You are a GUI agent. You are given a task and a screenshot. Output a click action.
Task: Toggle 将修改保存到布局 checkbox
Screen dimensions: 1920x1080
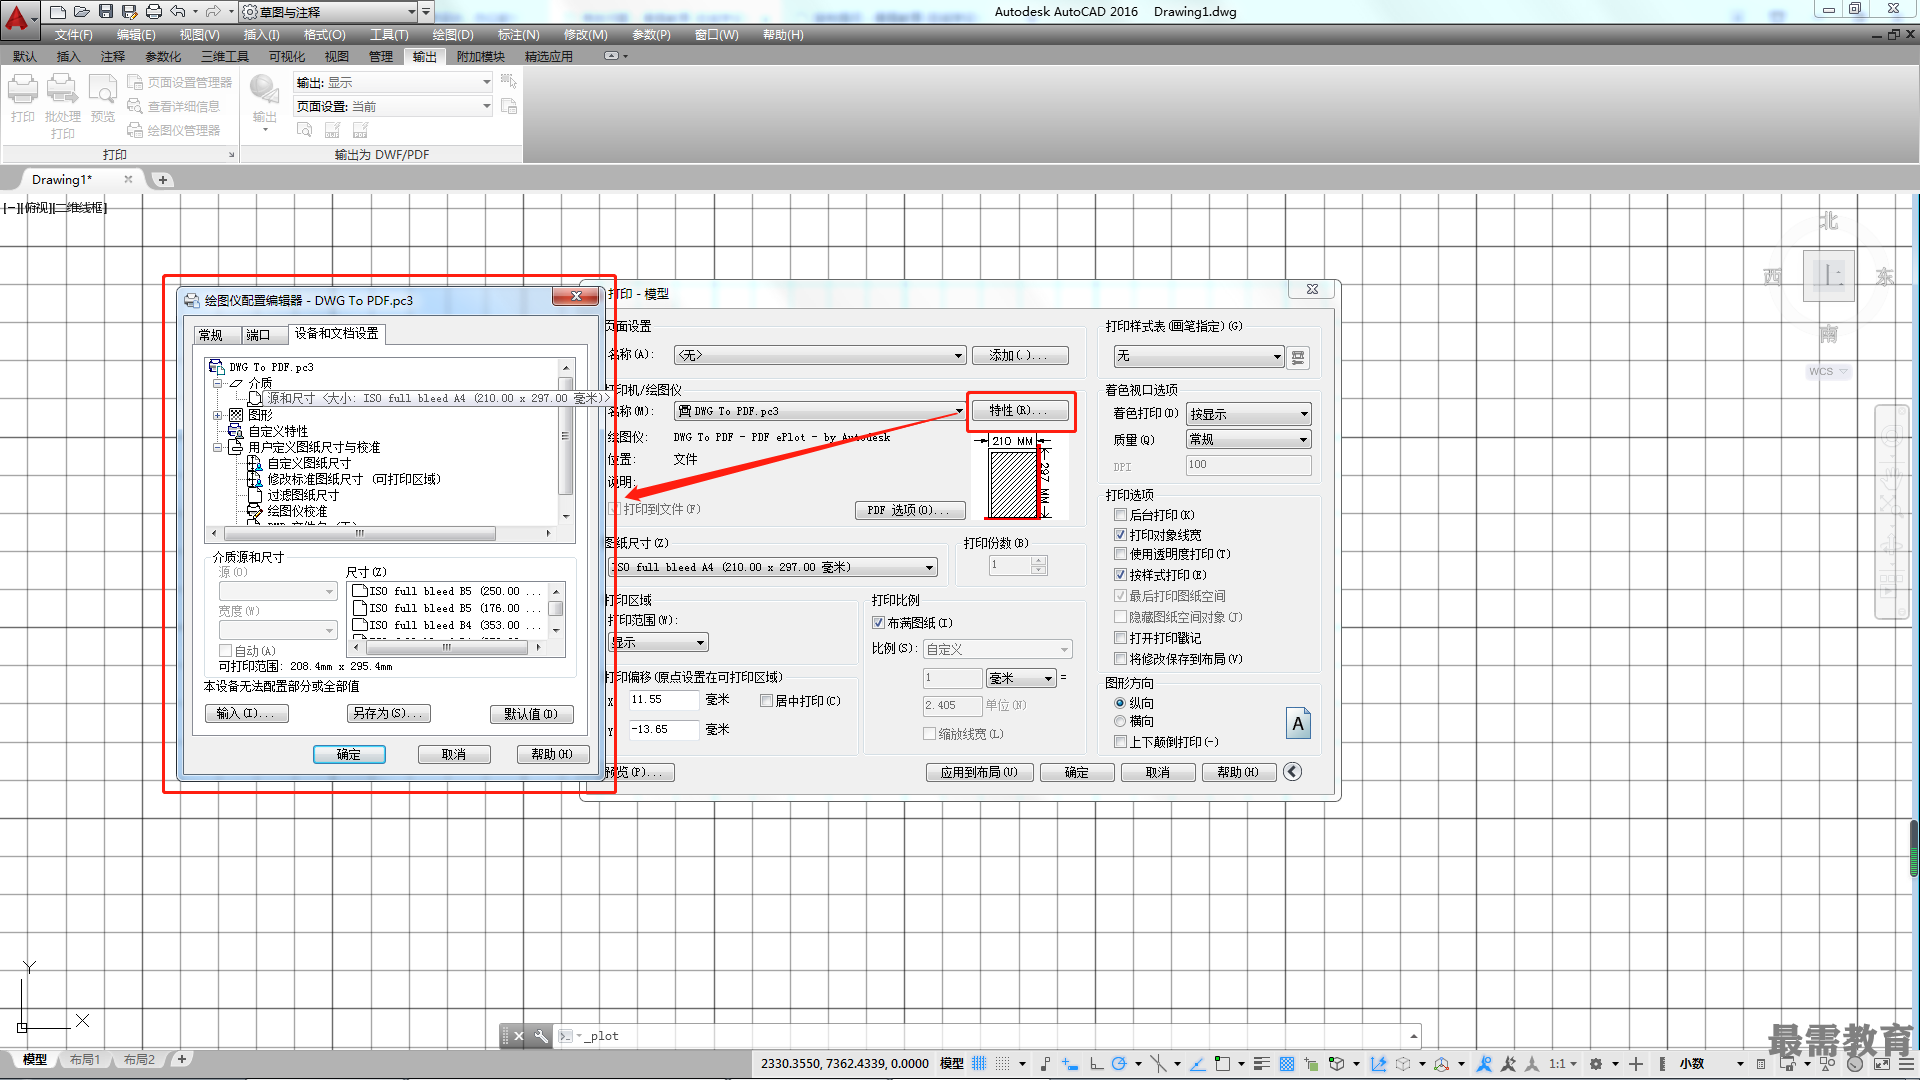coord(1121,659)
